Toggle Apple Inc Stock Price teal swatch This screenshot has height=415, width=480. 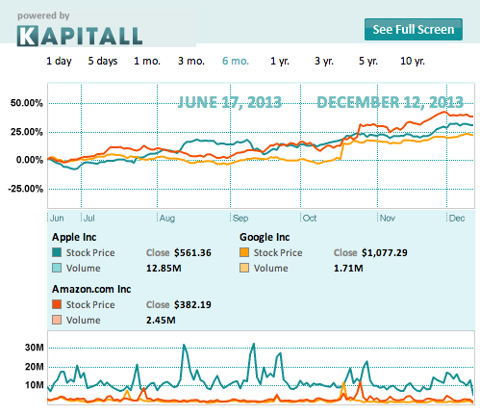click(x=57, y=253)
